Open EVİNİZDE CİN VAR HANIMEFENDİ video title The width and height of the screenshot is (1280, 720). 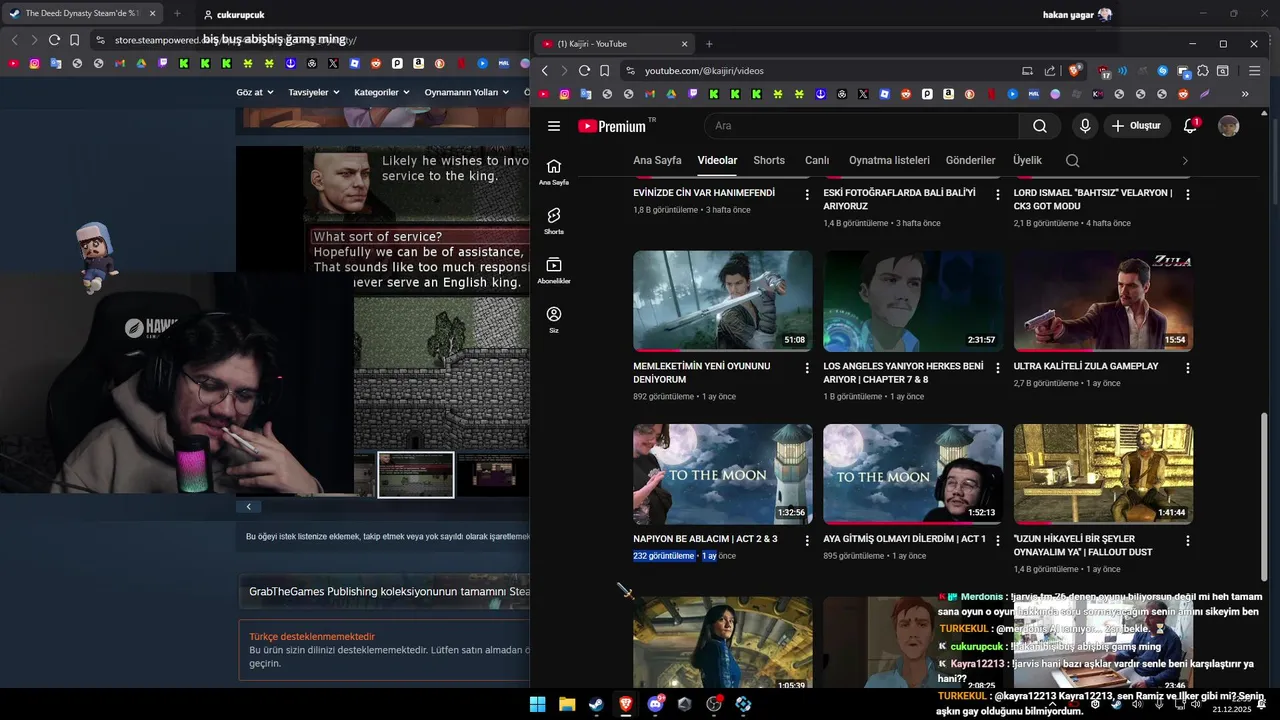pyautogui.click(x=704, y=193)
